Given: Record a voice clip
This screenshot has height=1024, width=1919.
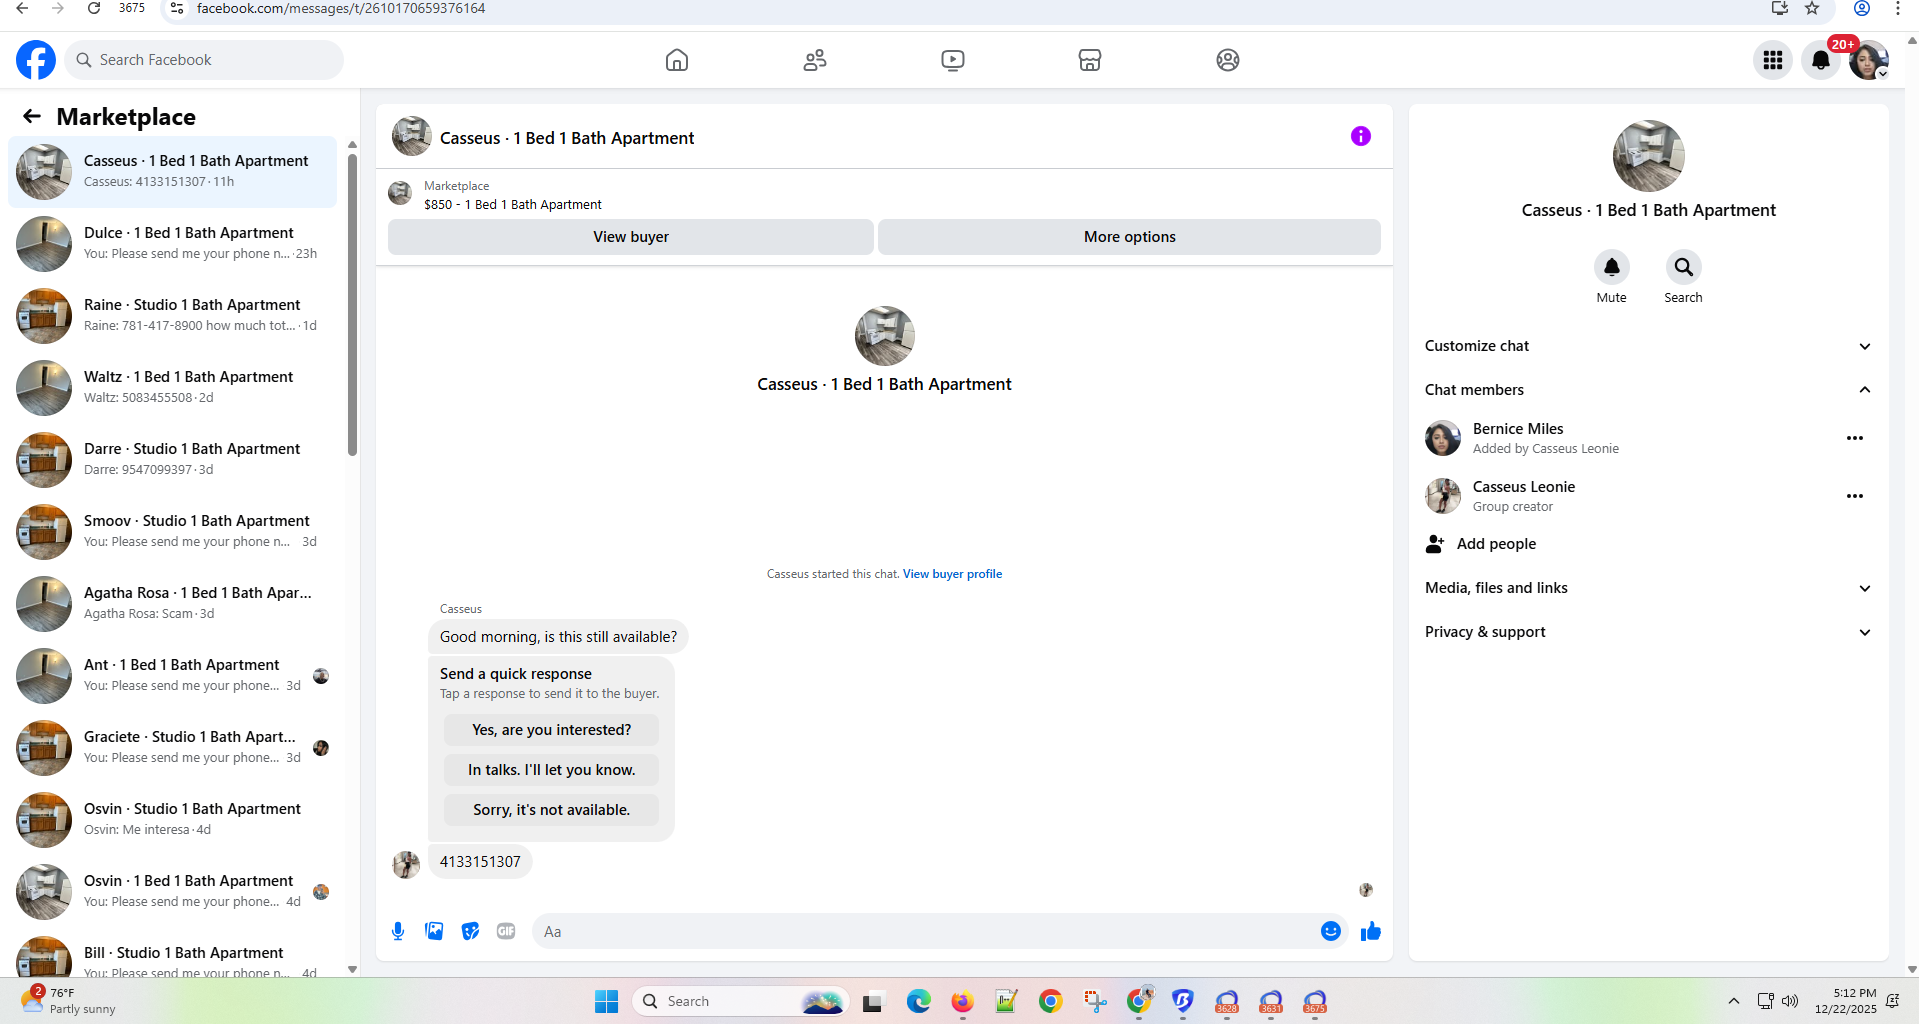Looking at the screenshot, I should pyautogui.click(x=398, y=931).
